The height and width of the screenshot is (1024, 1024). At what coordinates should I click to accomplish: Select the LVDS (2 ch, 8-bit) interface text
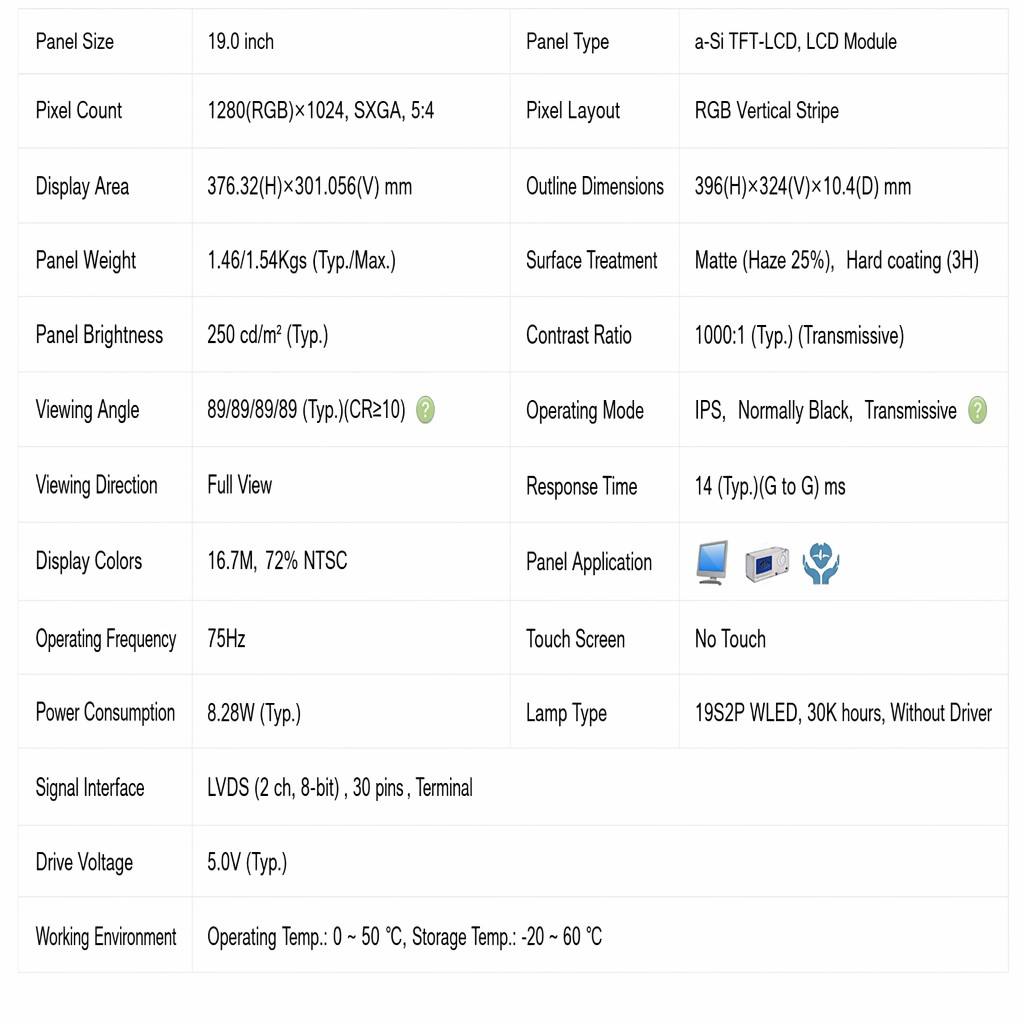(x=274, y=788)
